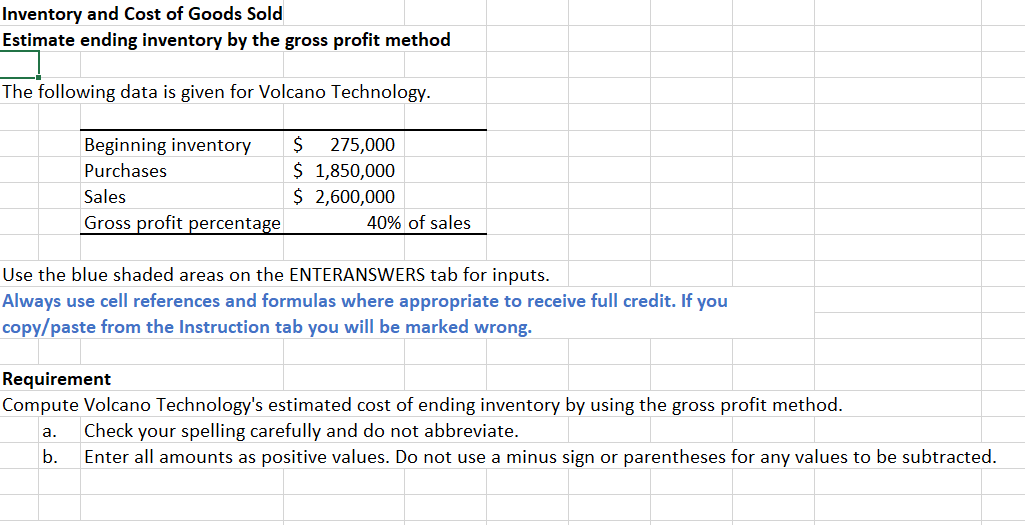This screenshot has height=525, width=1025.
Task: Click the 'copy/paste from the Instruction tab' line
Action: [267, 327]
